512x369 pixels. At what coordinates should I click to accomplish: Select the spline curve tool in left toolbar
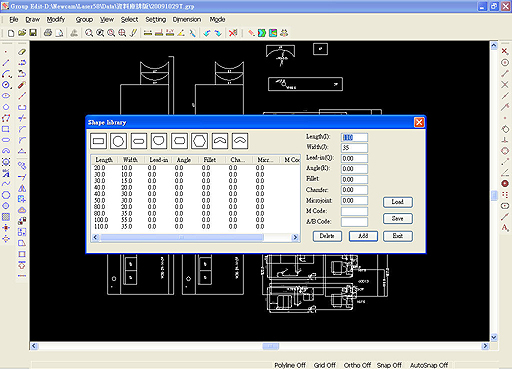point(6,184)
